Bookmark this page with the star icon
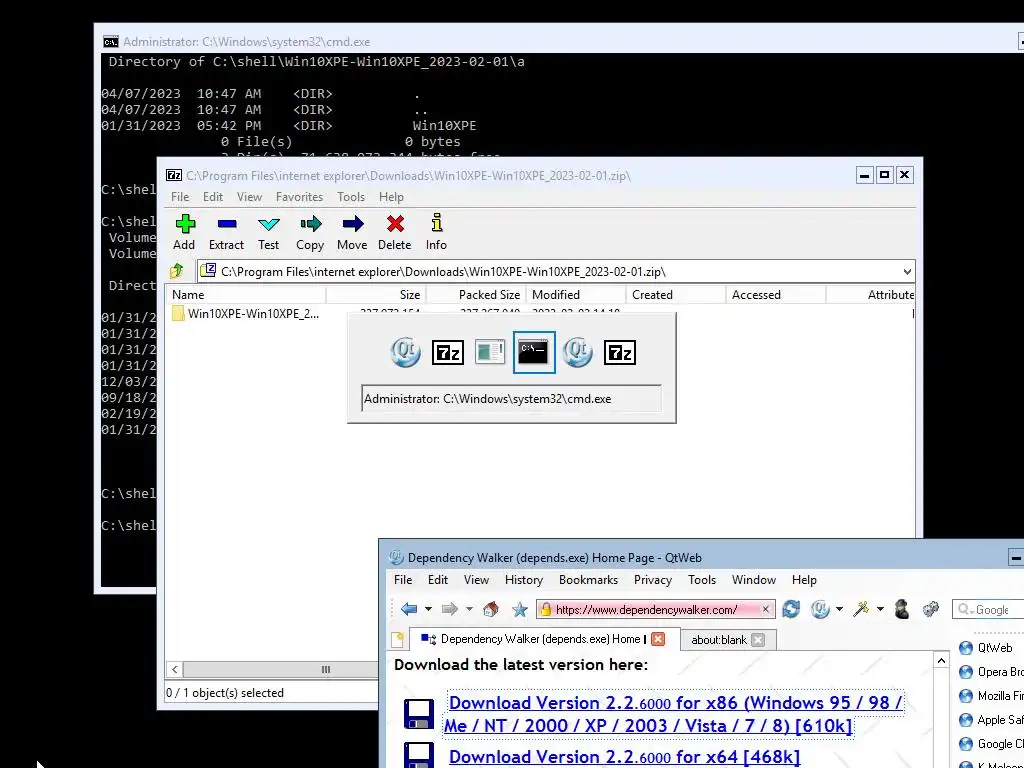The height and width of the screenshot is (768, 1024). 520,609
